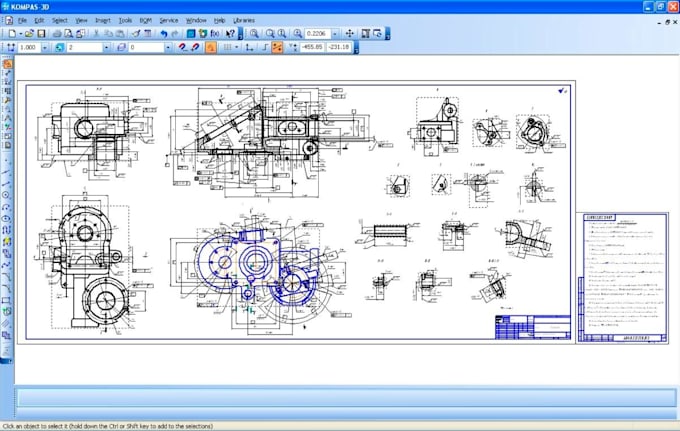
Task: Zoom to window with magnifier
Action: pyautogui.click(x=254, y=33)
